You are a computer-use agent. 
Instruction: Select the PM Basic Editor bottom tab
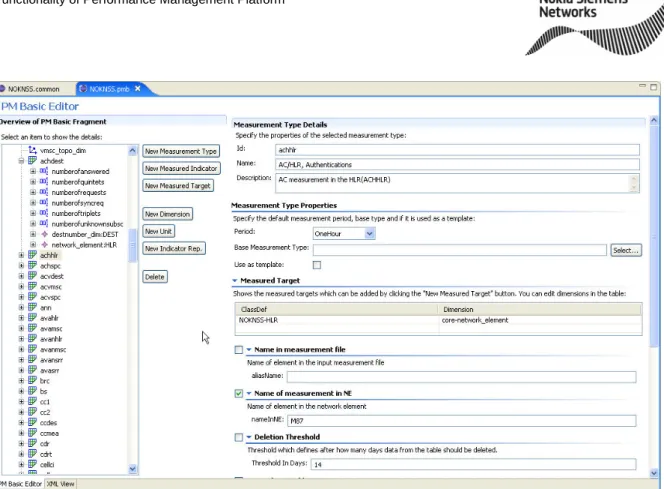pos(21,483)
